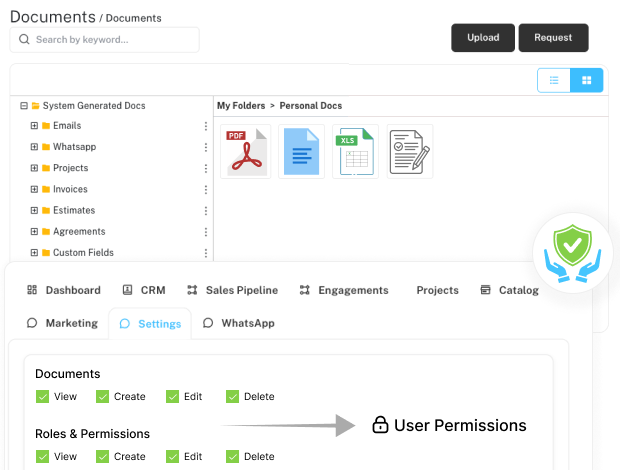
Task: Click Documents breadcrumb link in header
Action: [x=134, y=18]
